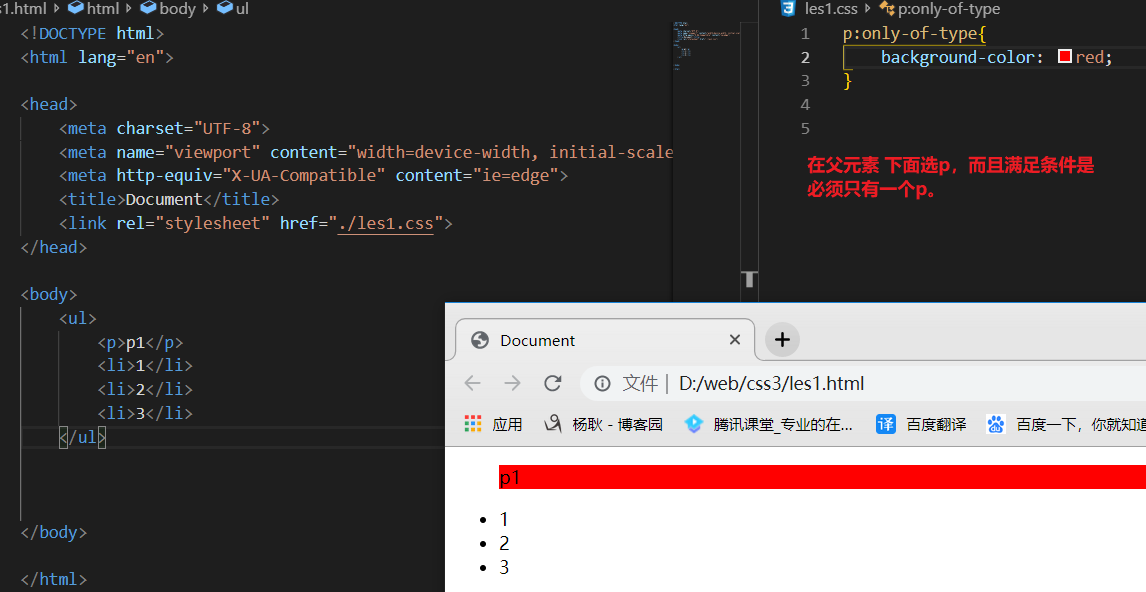Go back in the browser
1146x592 pixels.
click(473, 383)
